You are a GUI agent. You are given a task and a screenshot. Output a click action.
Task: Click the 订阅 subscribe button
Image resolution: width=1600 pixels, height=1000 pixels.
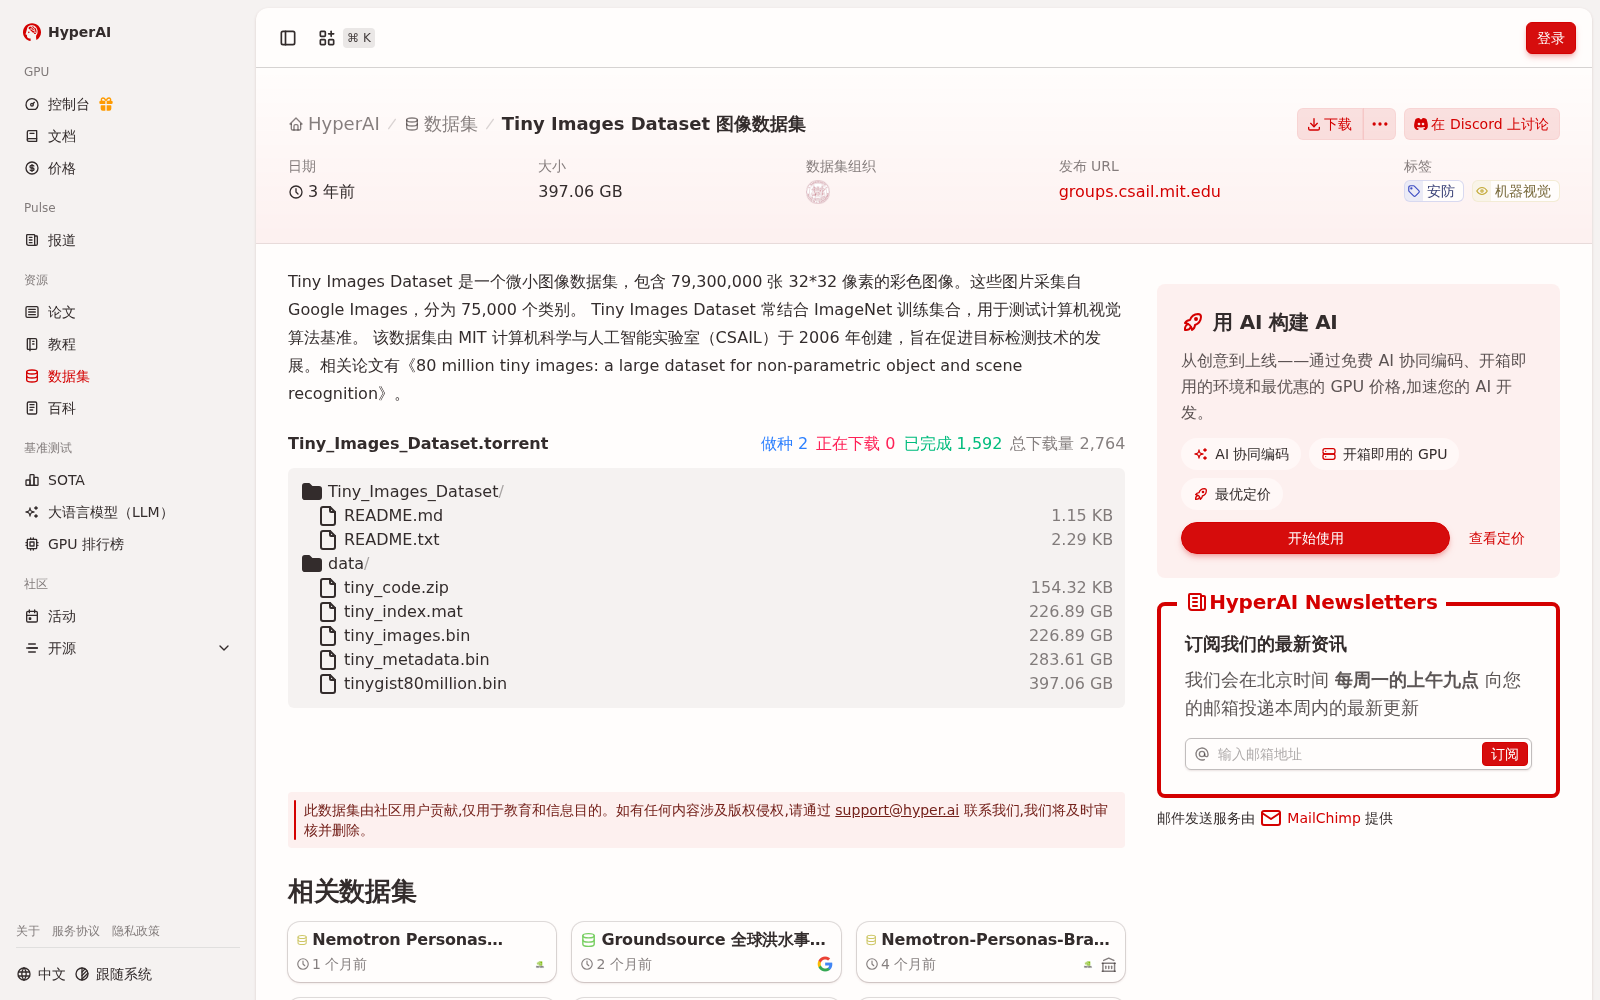pyautogui.click(x=1504, y=754)
